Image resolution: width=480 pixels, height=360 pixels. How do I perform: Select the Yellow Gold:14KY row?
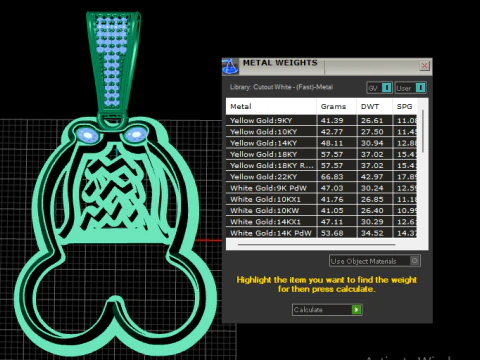pos(321,143)
